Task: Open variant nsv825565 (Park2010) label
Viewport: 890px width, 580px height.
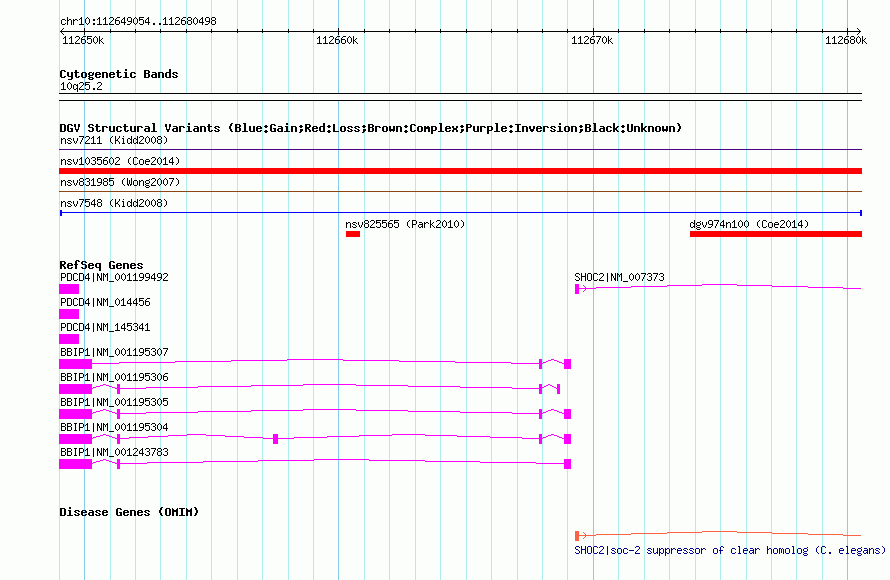Action: (405, 224)
